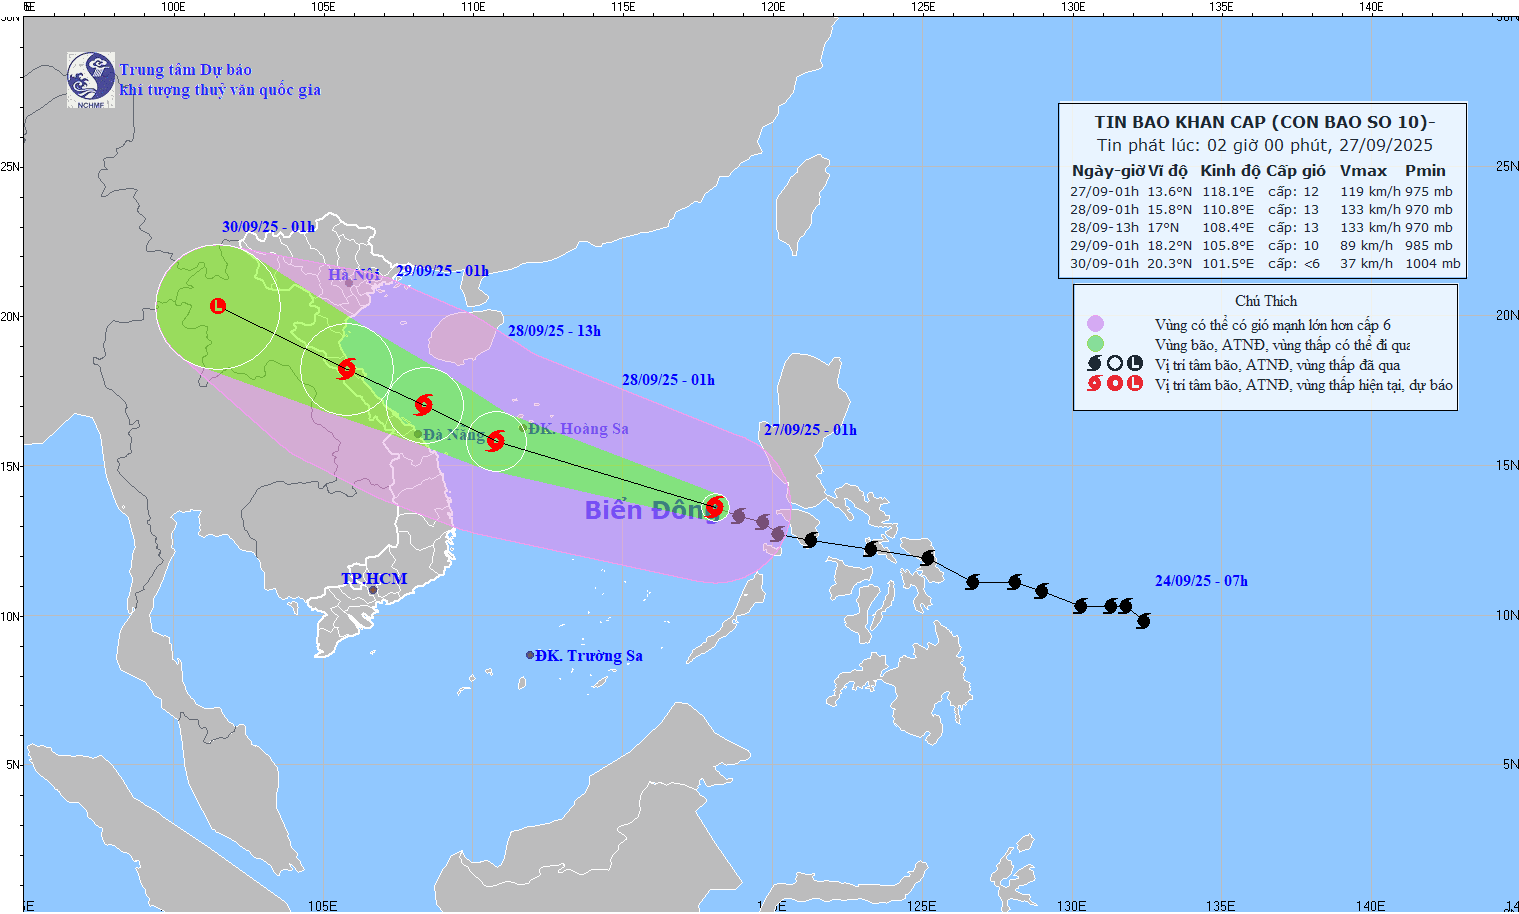1519x914 pixels.
Task: Click the forecast storm icon for 29/09/25 - 01h
Action: [347, 368]
